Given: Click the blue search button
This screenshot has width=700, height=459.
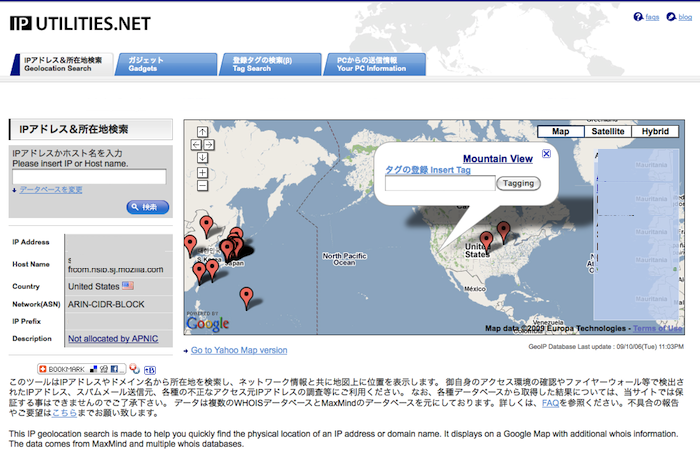Looking at the screenshot, I should (148, 207).
